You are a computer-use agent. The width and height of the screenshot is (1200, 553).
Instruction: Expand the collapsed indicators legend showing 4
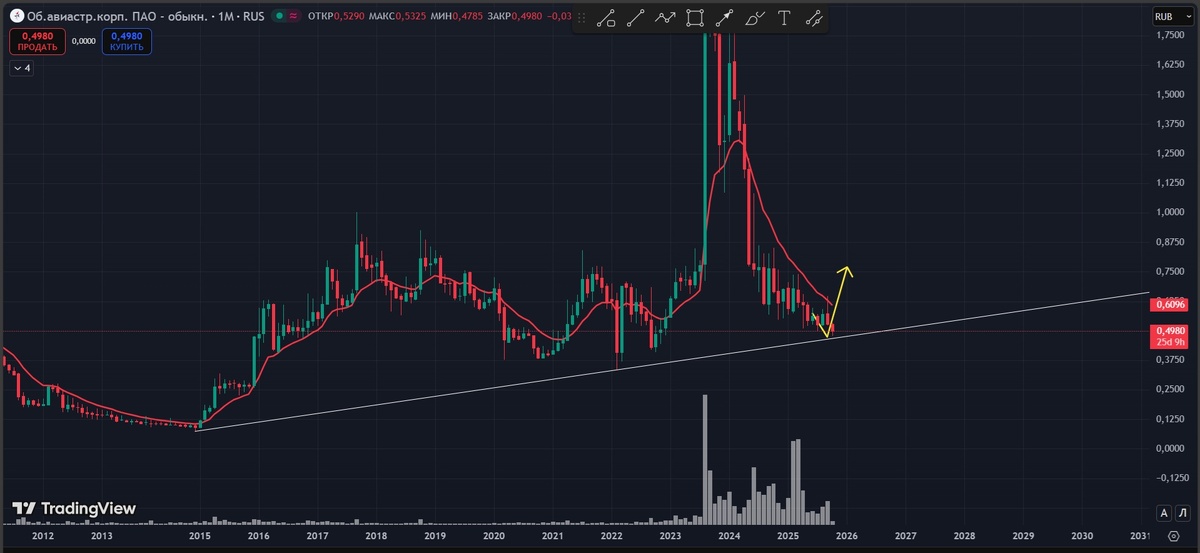point(22,68)
